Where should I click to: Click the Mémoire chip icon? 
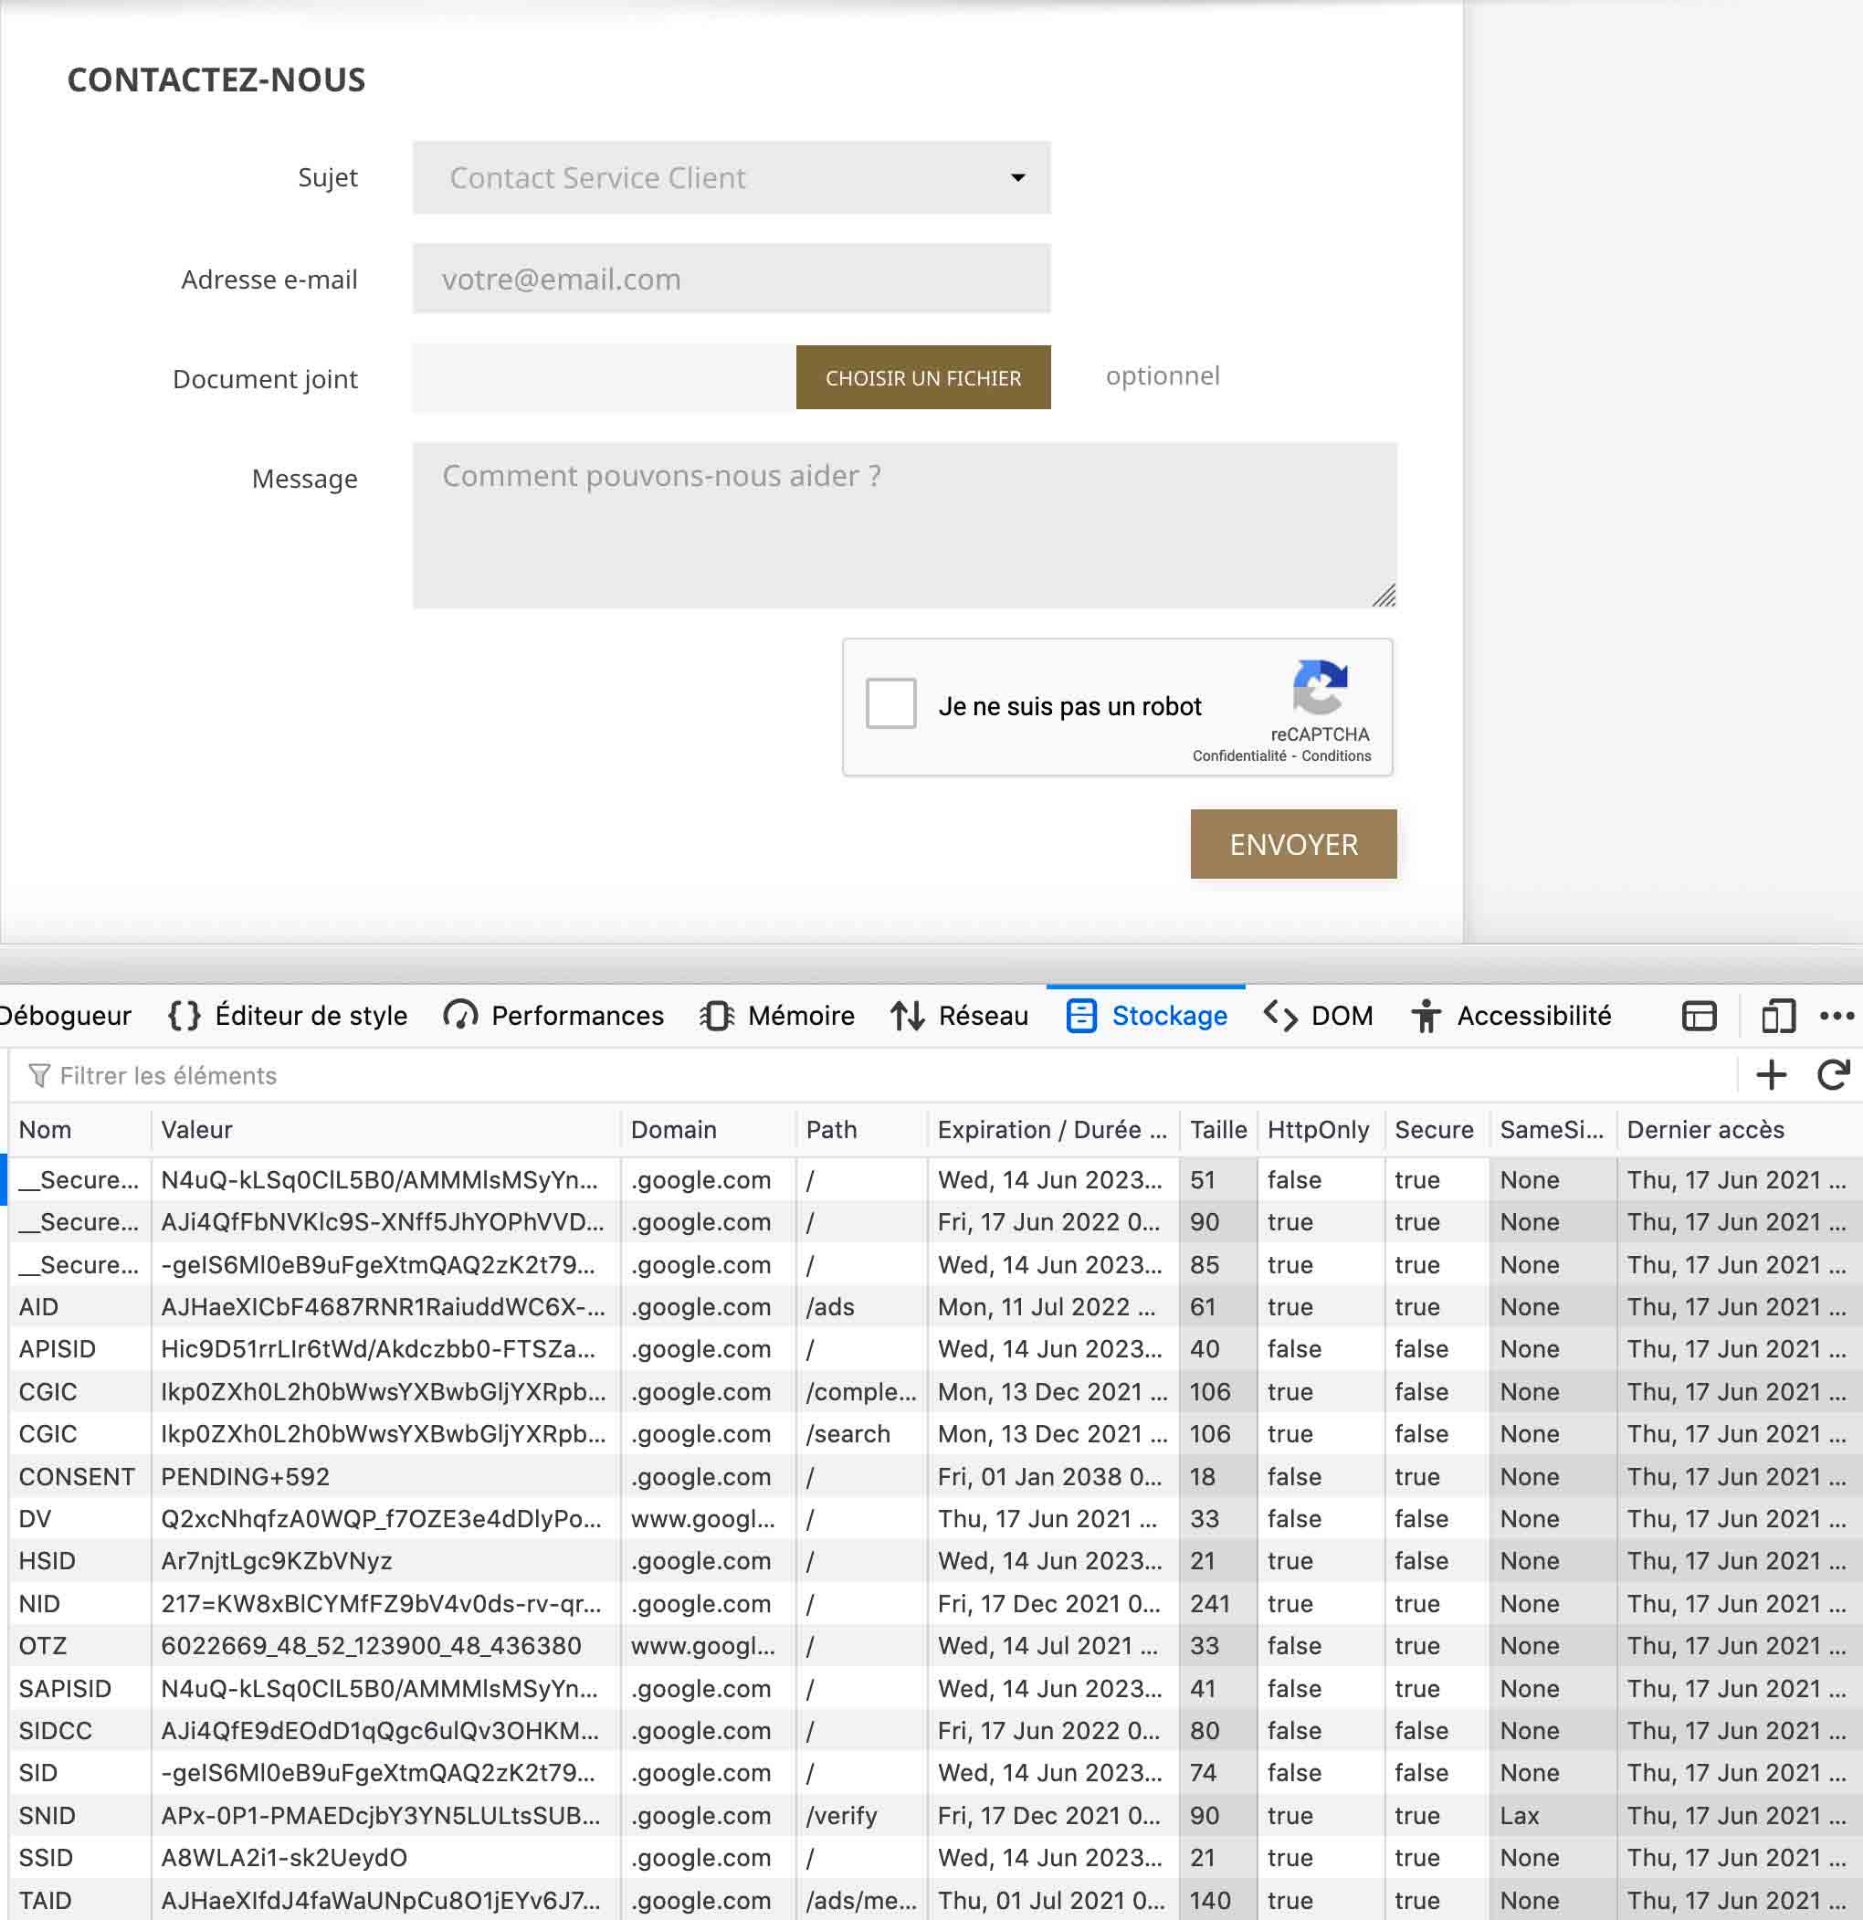tap(717, 1016)
